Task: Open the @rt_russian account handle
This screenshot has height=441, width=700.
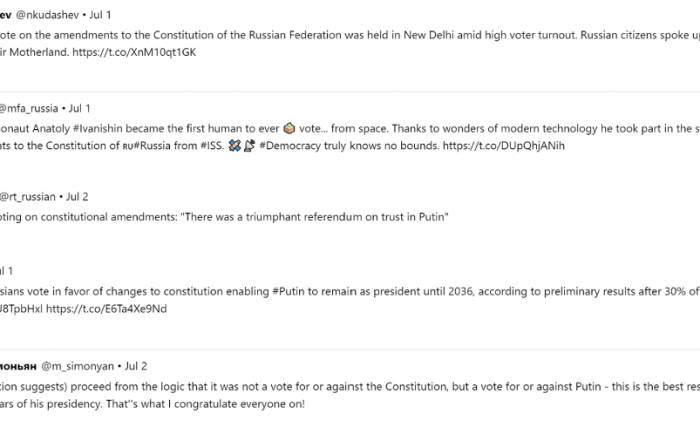Action: [x=27, y=197]
